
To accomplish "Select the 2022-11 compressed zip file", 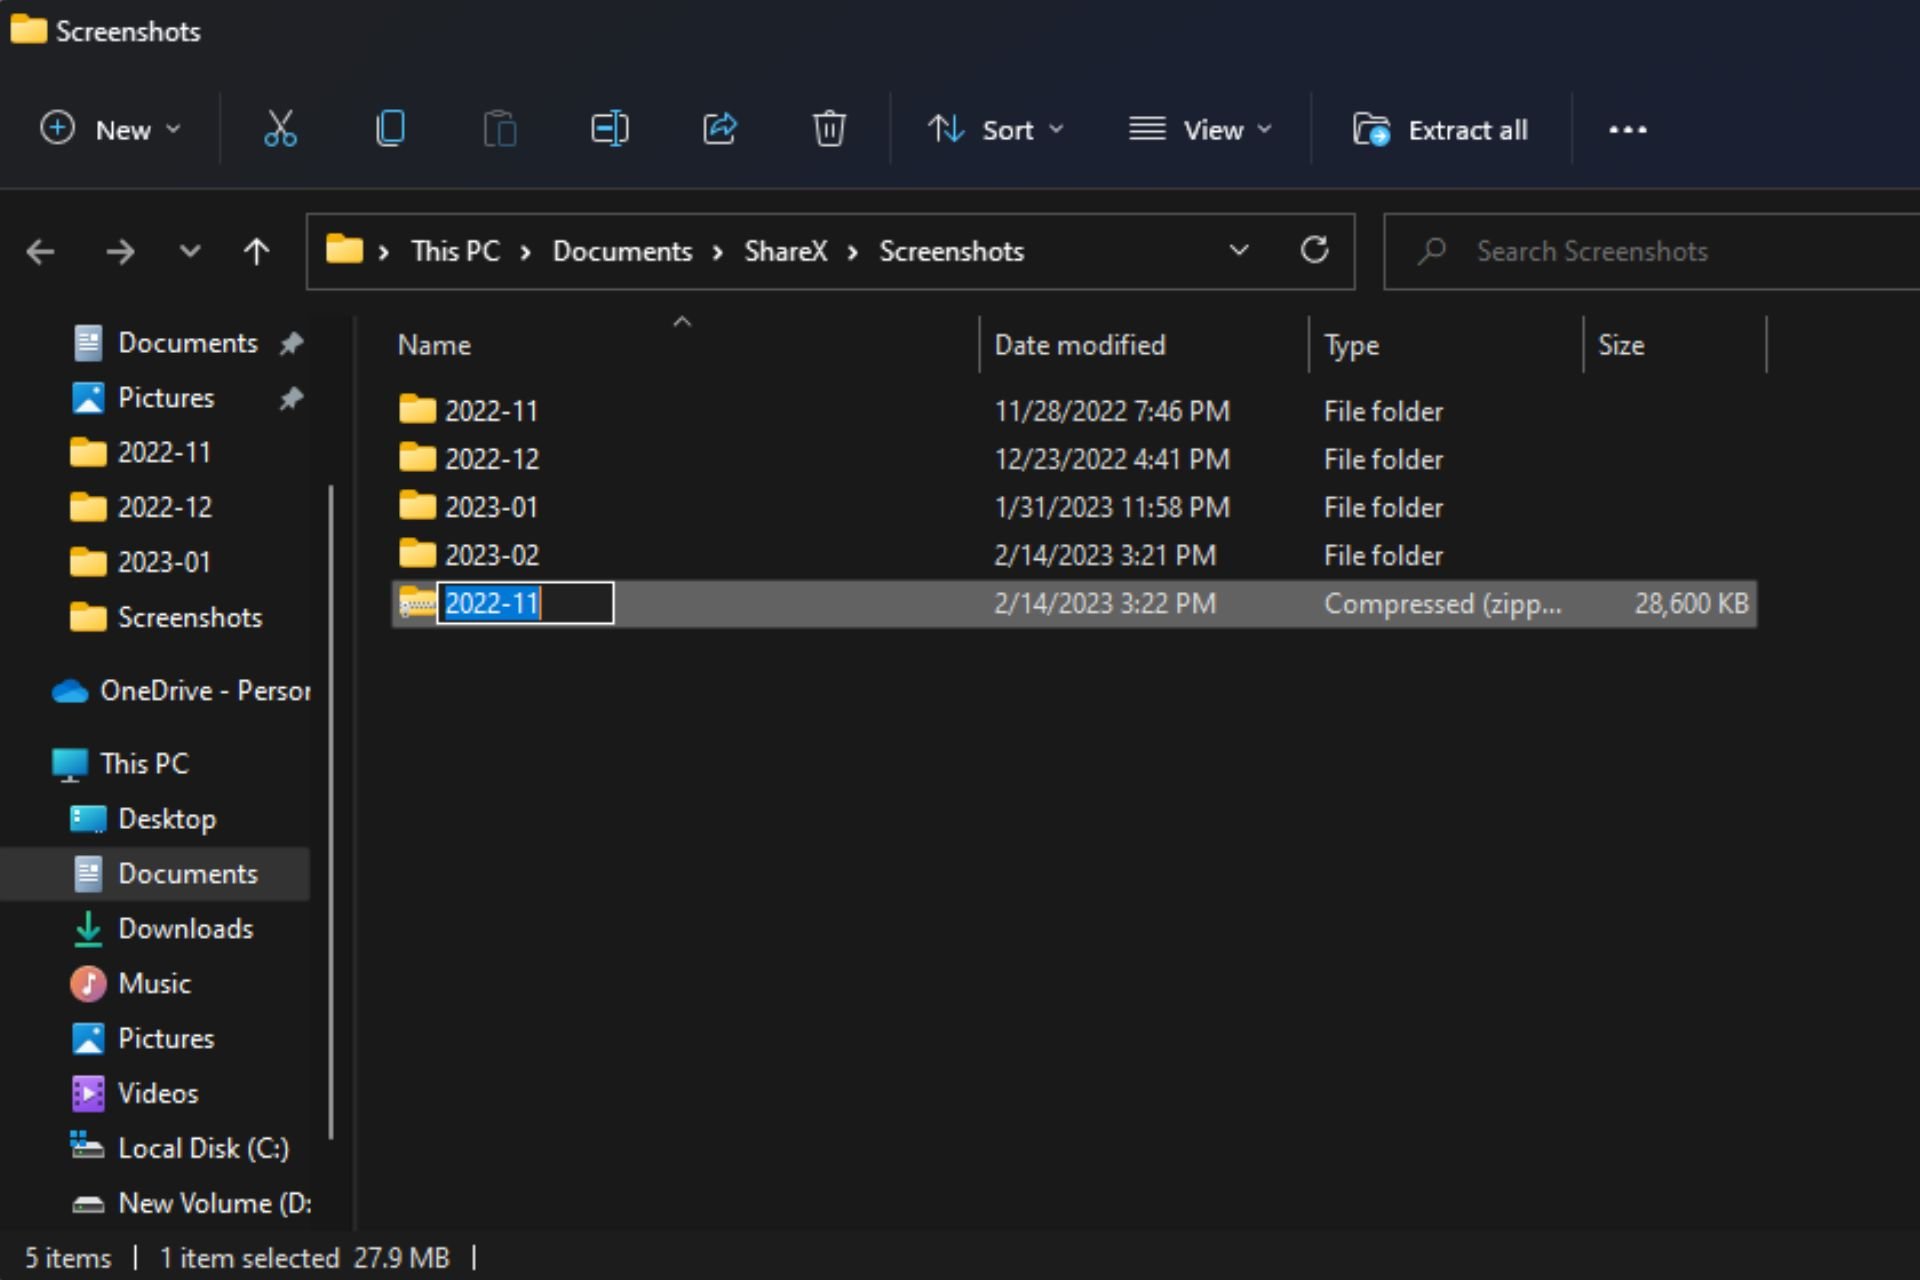I will [x=490, y=603].
